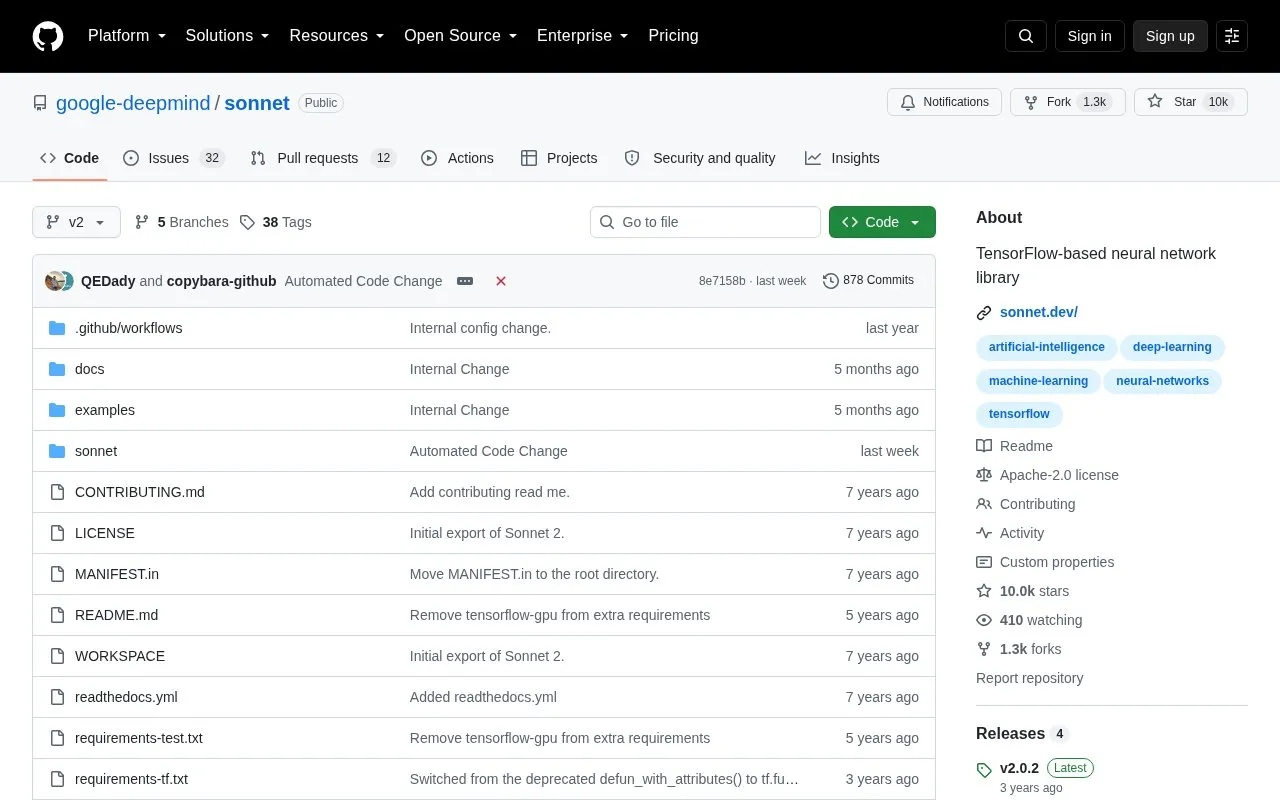Viewport: 1280px width, 800px height.
Task: Focus the Go to file search field
Action: pos(705,222)
